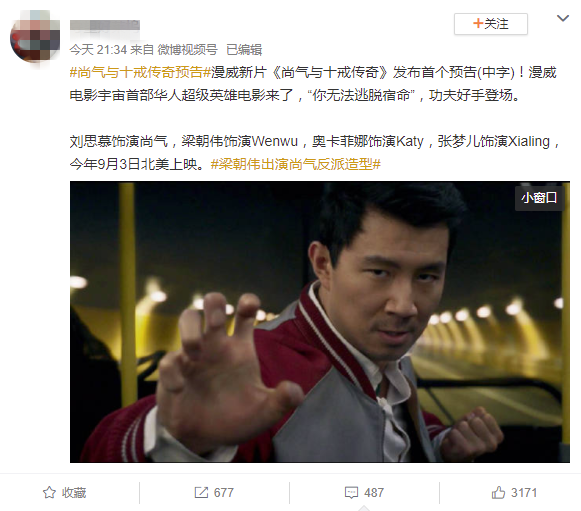Open the 今天 21:34 timestamp link
The width and height of the screenshot is (581, 511).
point(98,50)
